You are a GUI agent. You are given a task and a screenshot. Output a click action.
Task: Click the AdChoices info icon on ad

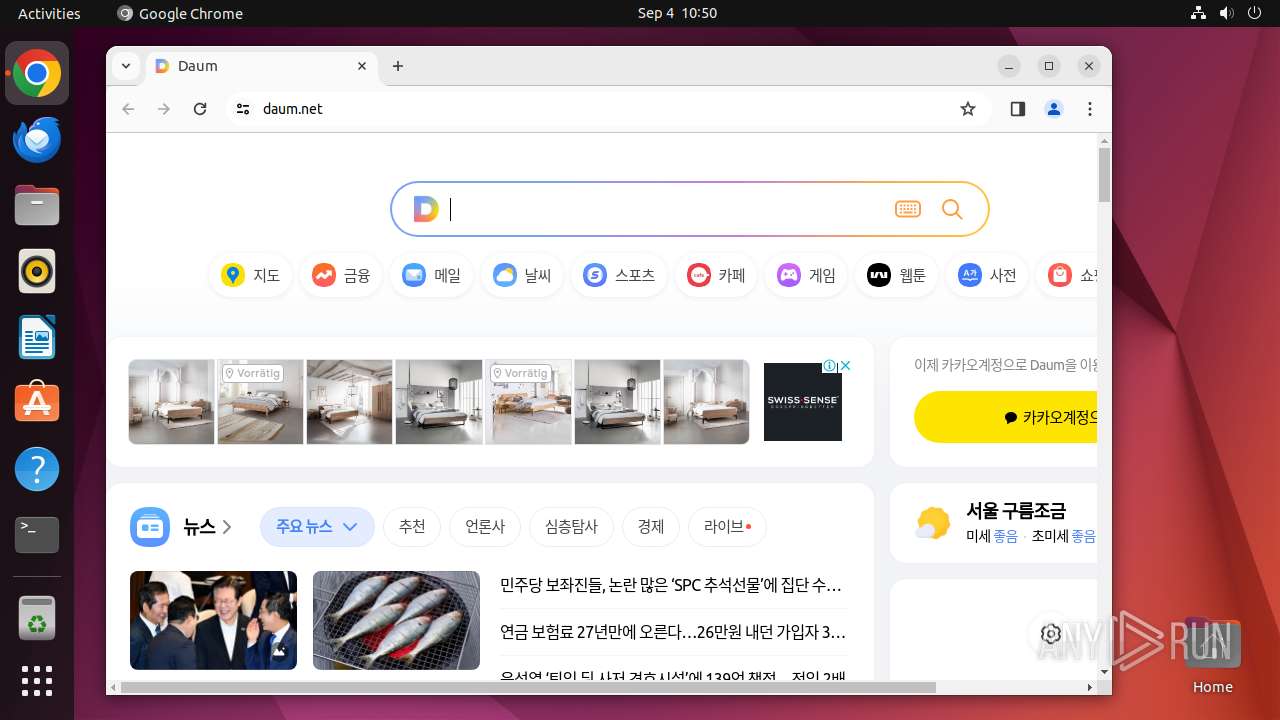point(830,366)
